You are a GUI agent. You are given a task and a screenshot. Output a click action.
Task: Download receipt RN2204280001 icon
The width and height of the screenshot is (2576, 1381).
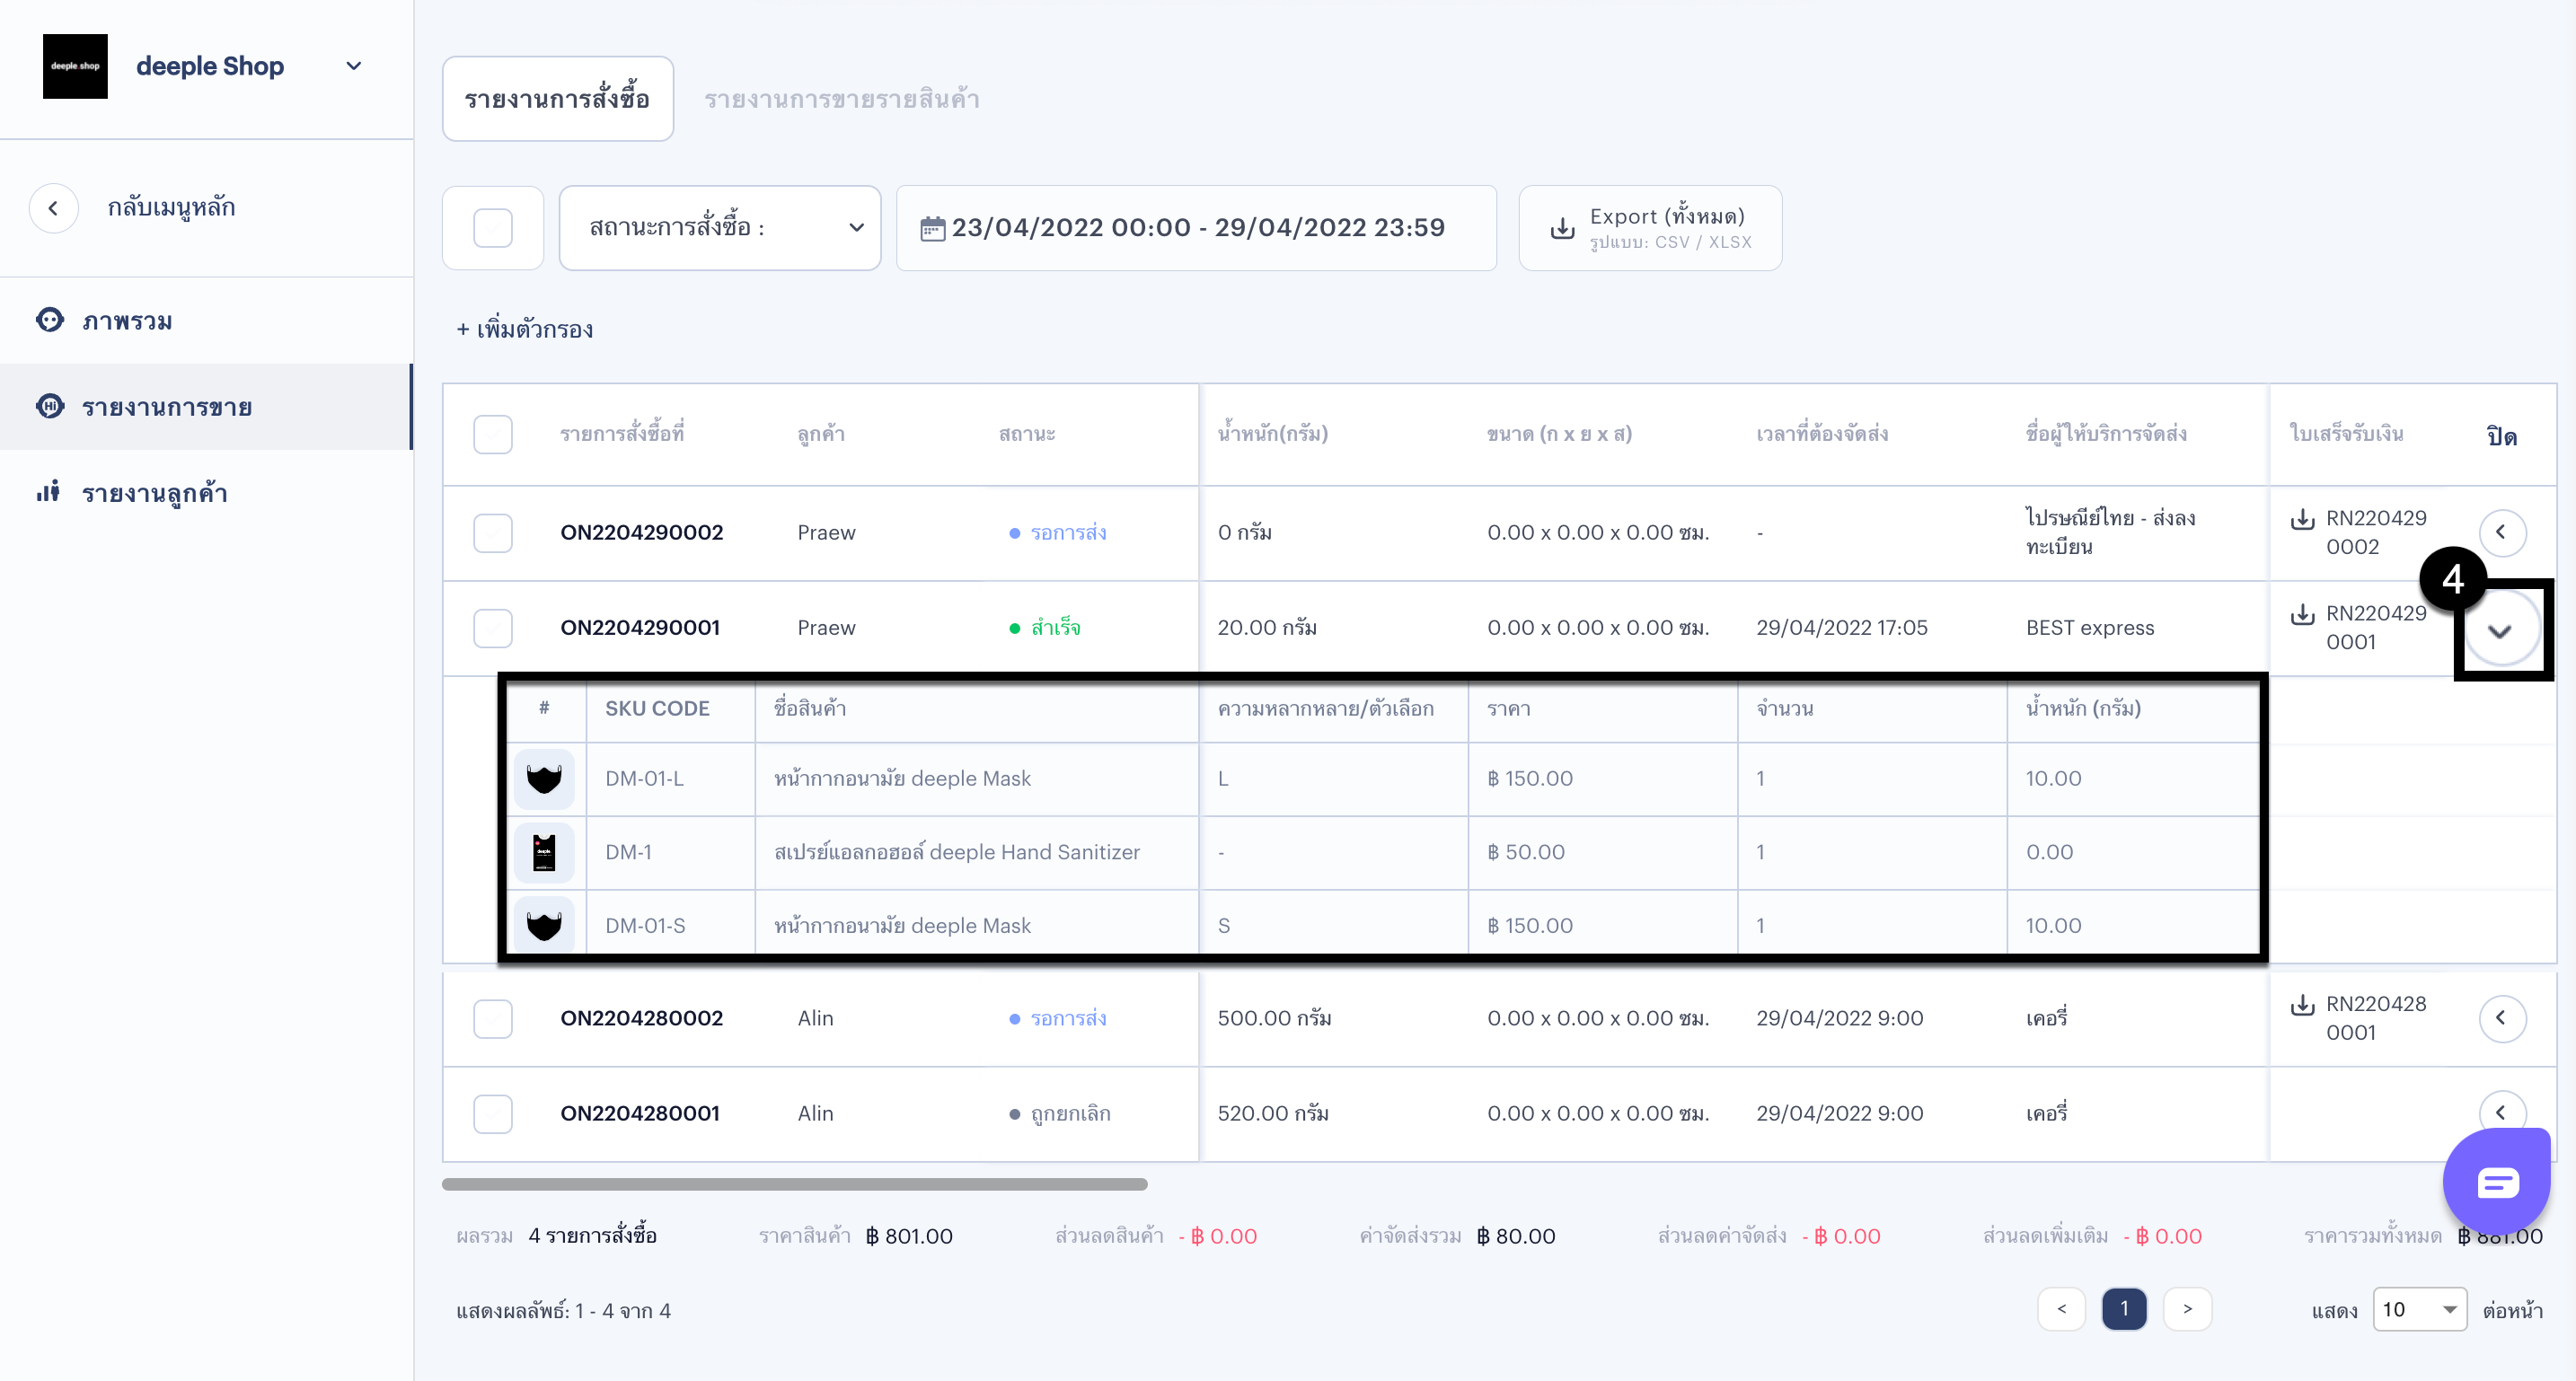click(2302, 1005)
